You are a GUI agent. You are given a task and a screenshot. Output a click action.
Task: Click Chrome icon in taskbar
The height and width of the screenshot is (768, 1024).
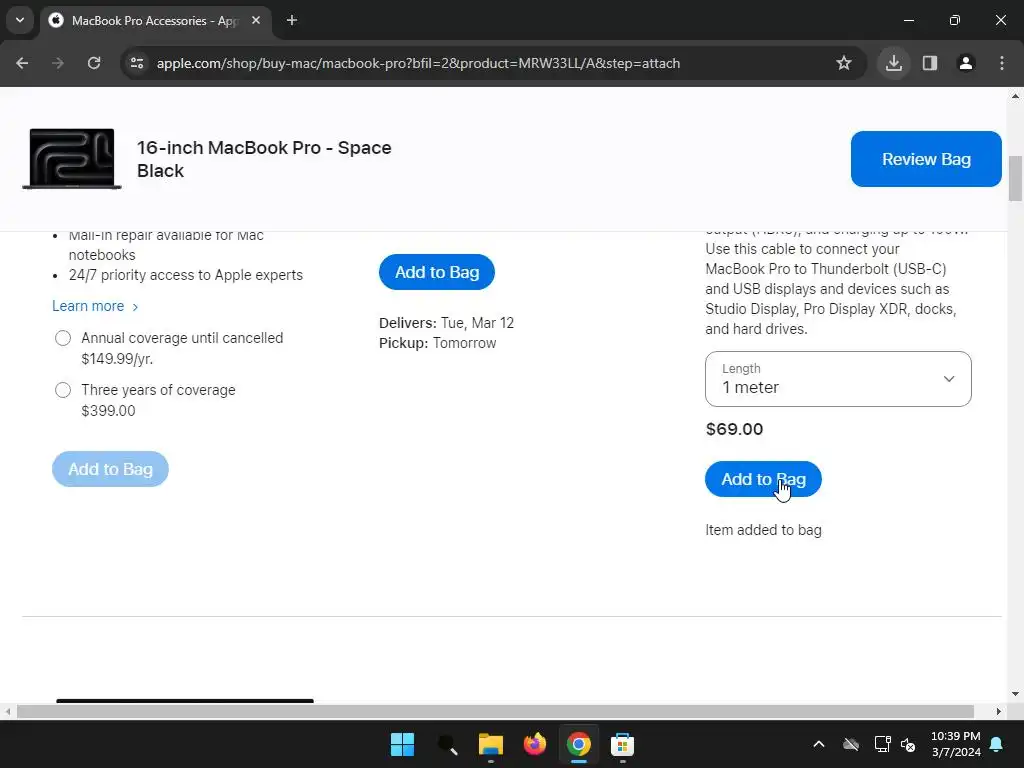coord(579,744)
